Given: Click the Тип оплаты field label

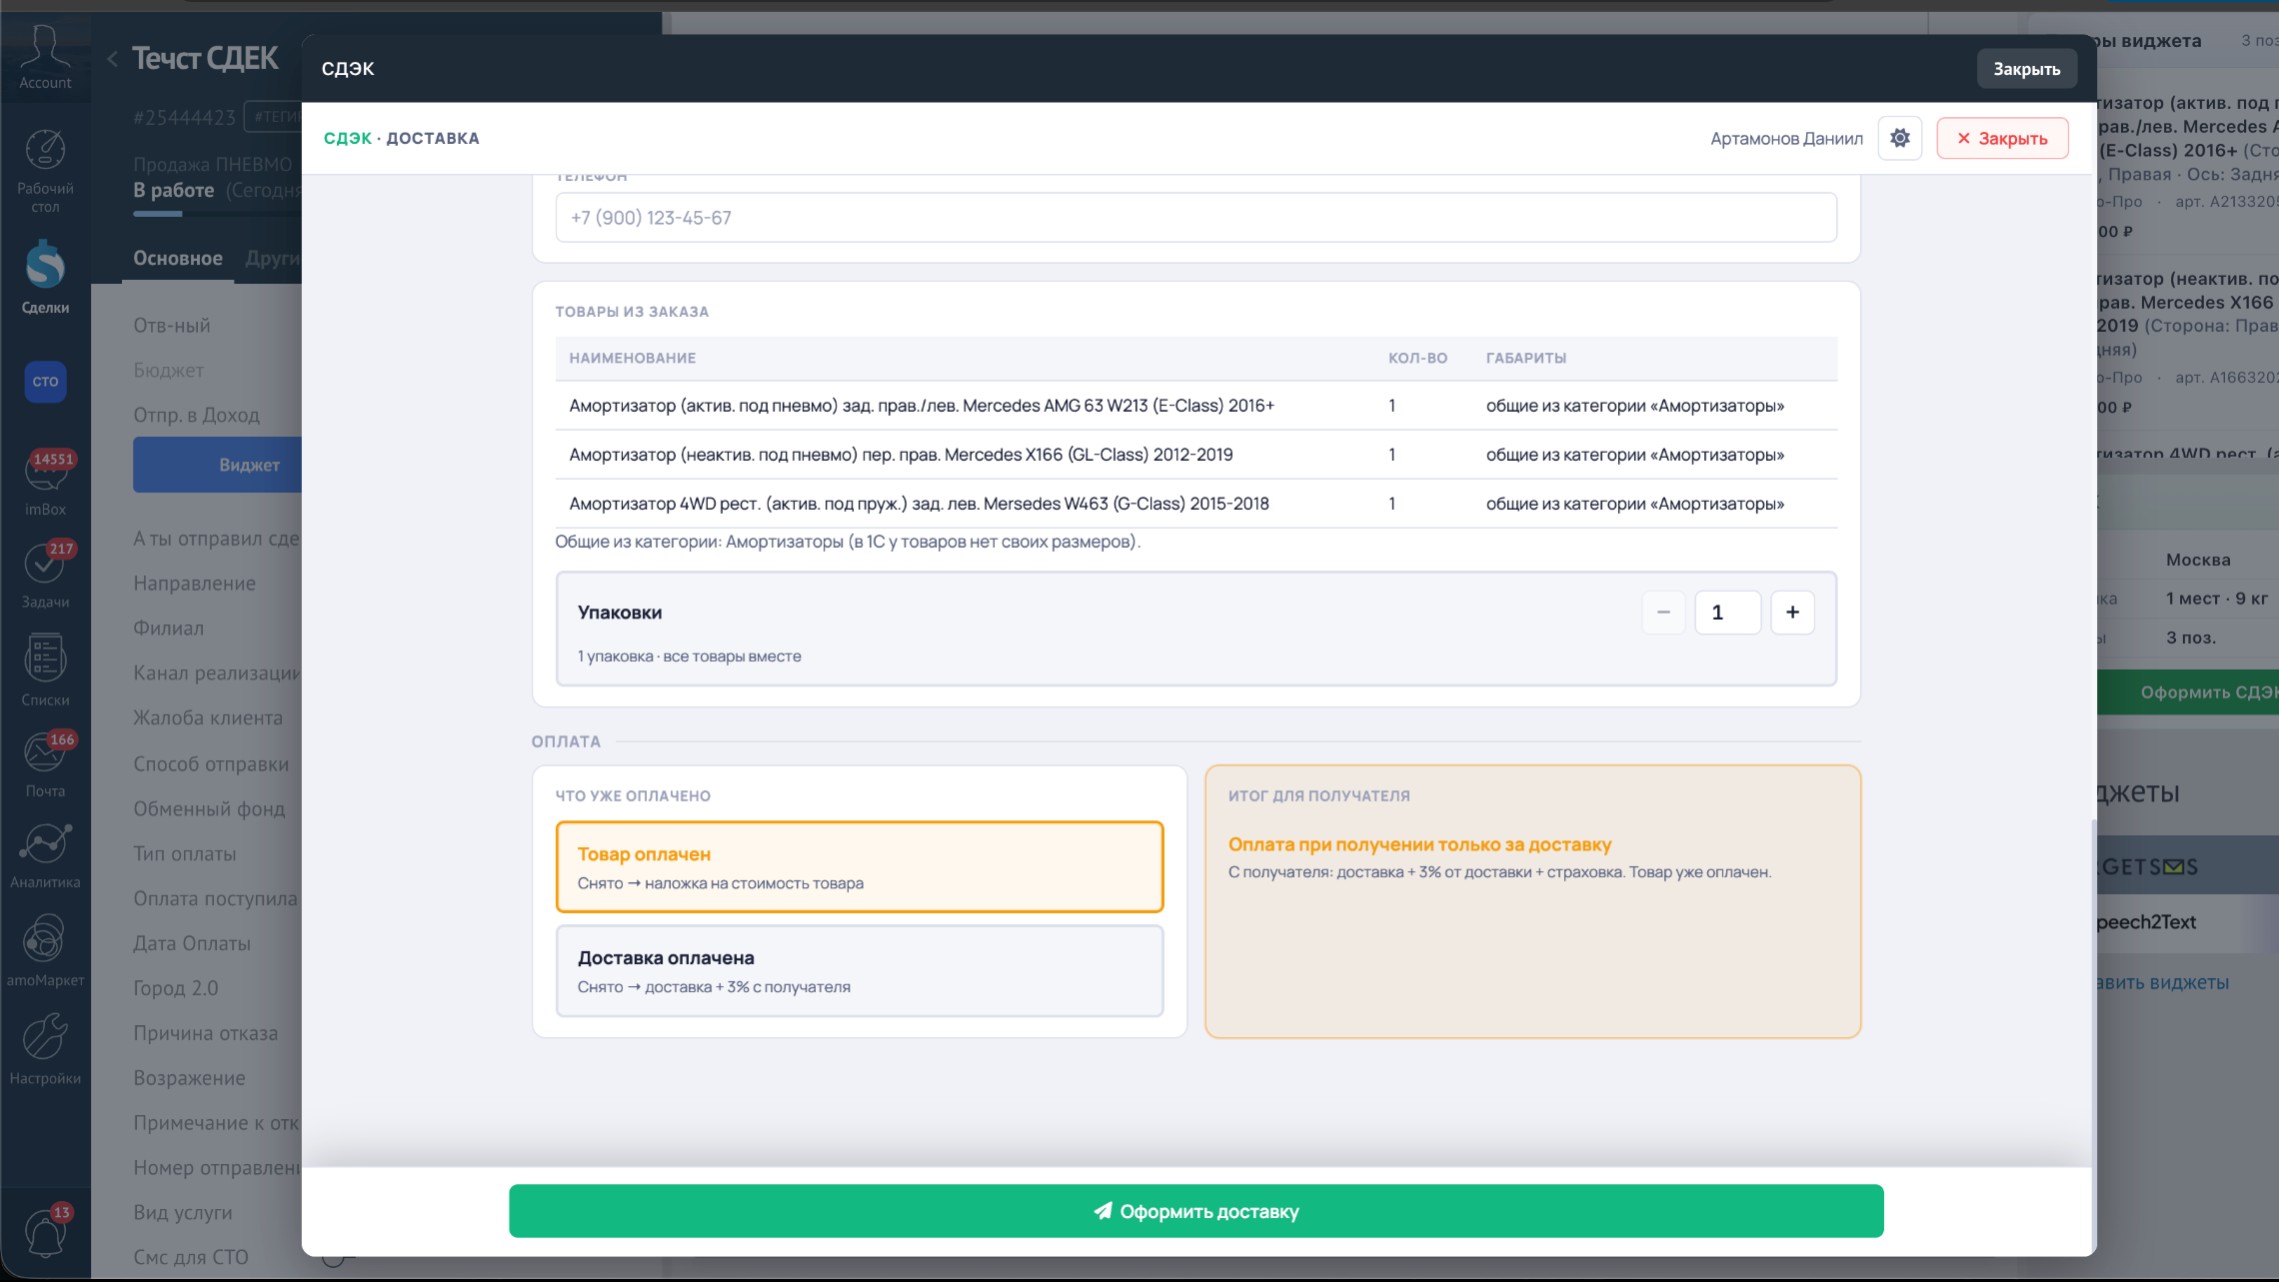Looking at the screenshot, I should click(185, 854).
